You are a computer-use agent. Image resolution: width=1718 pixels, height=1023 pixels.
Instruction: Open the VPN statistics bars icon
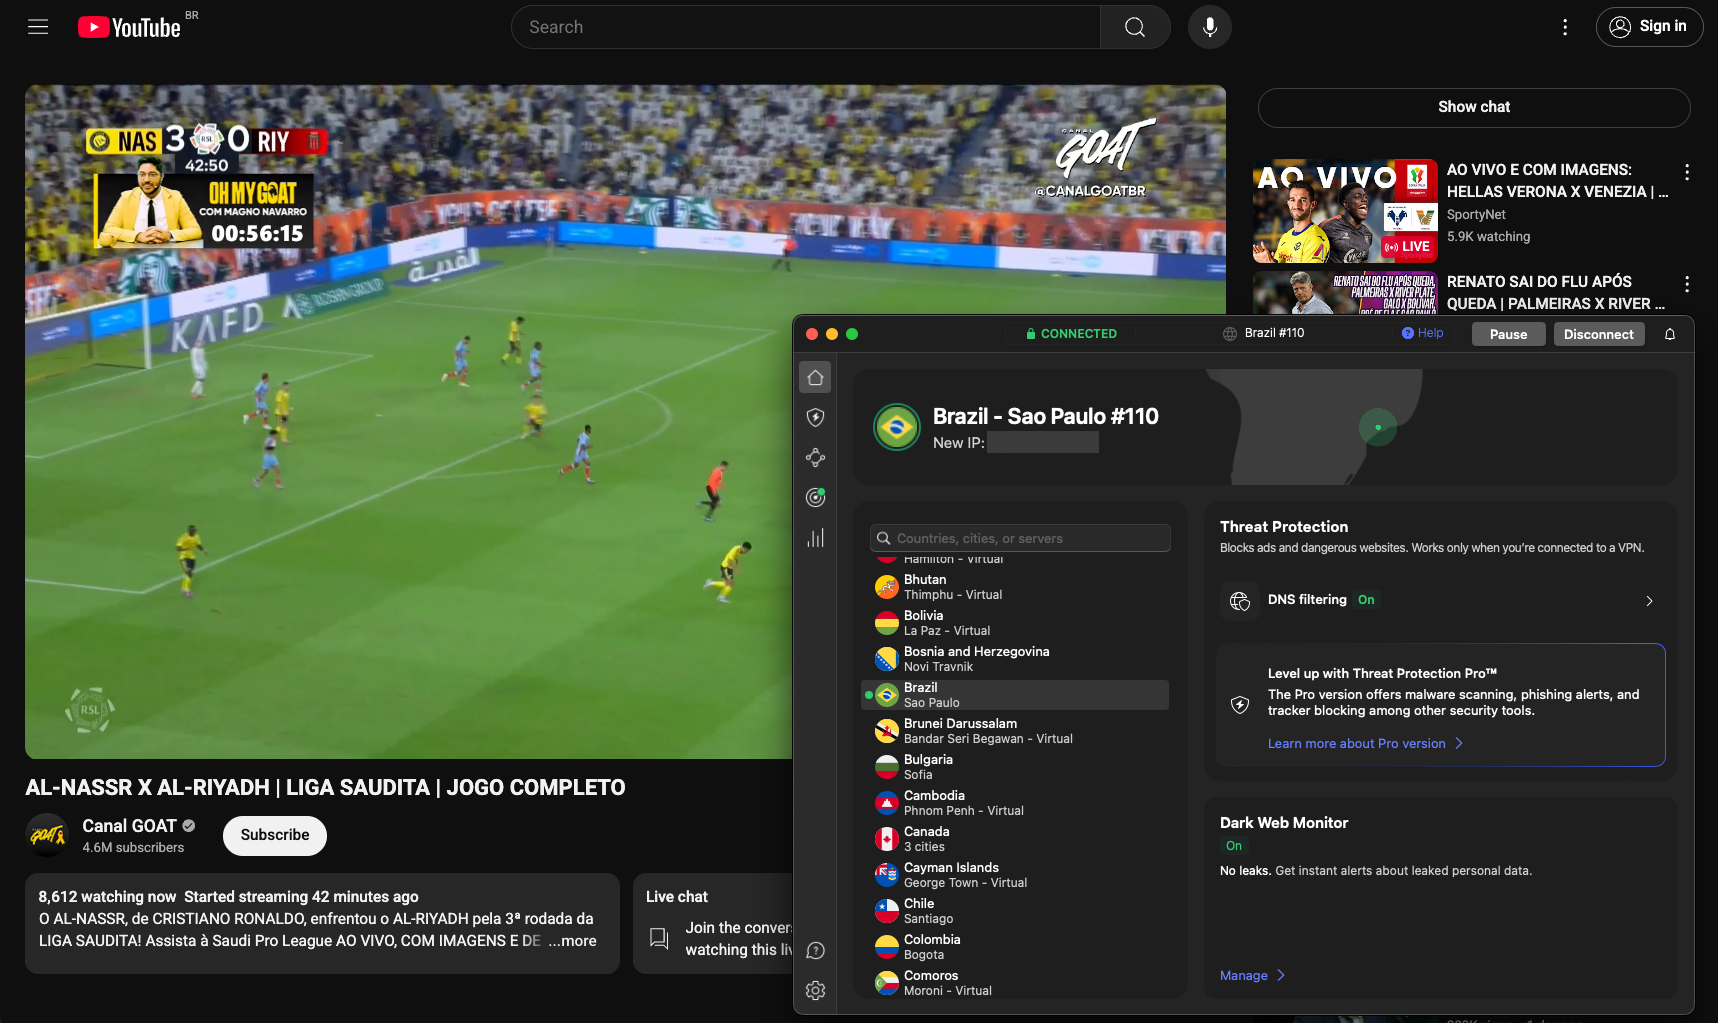(815, 538)
